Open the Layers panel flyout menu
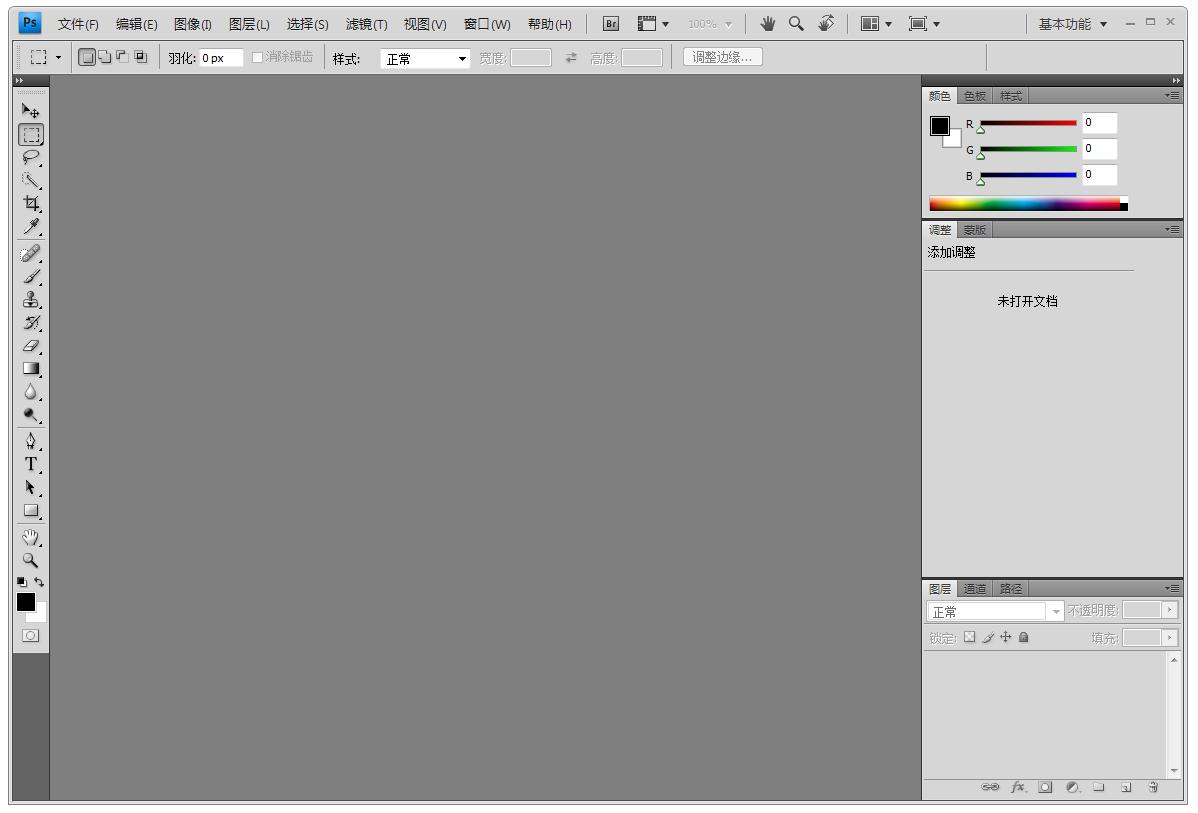Screen dimensions: 1198x813 (x=1171, y=588)
